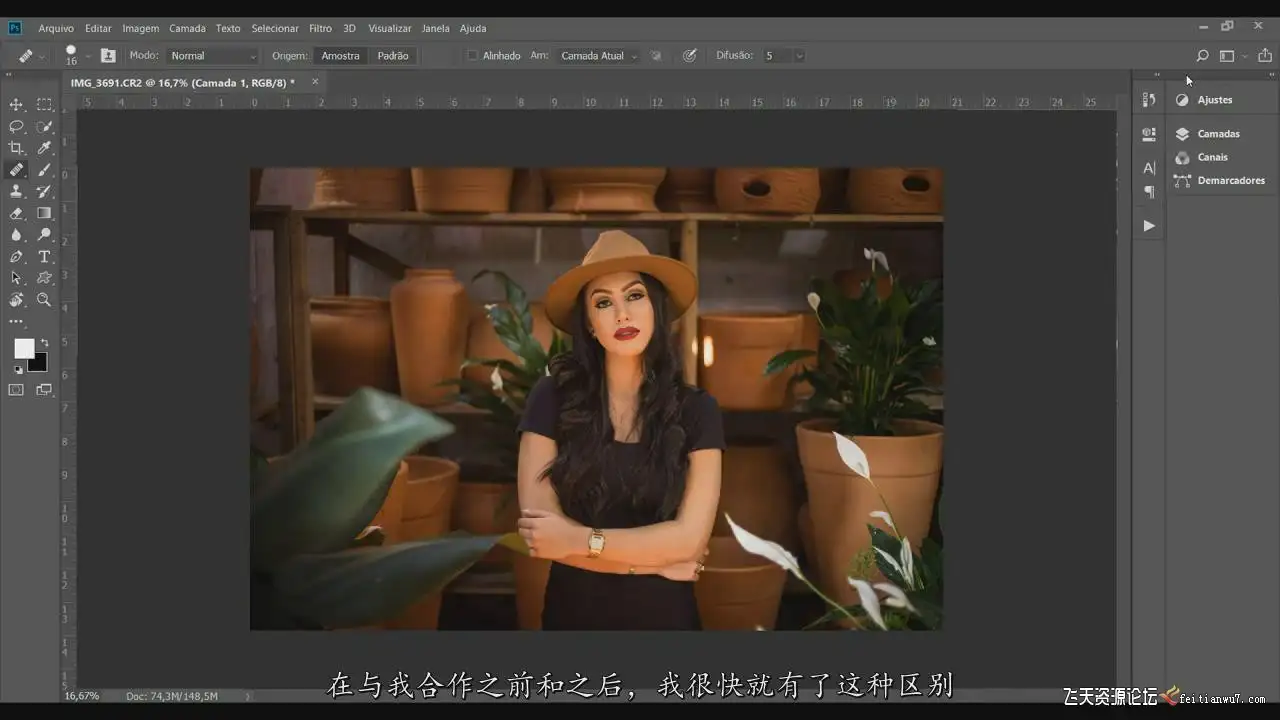Image resolution: width=1280 pixels, height=720 pixels.
Task: Open the Filtro menu
Action: (x=320, y=28)
